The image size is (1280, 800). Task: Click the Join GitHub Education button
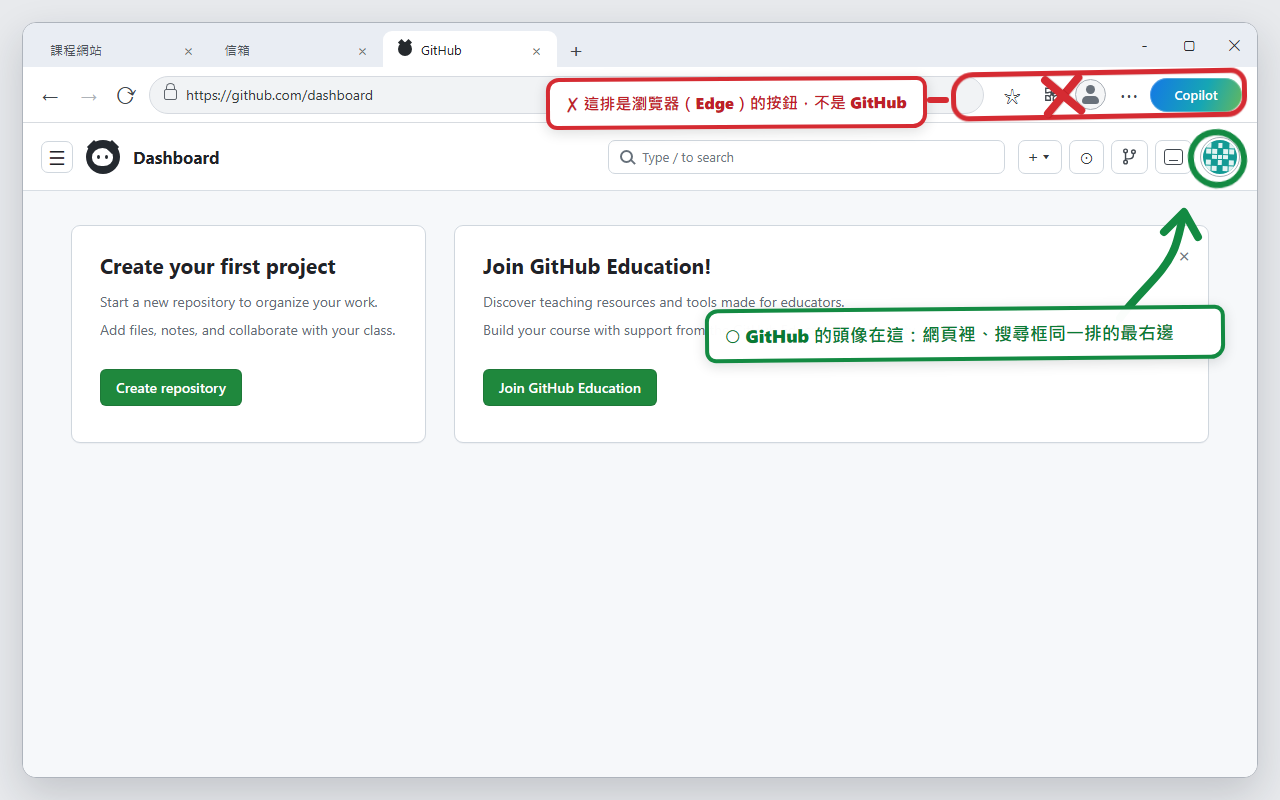(570, 388)
